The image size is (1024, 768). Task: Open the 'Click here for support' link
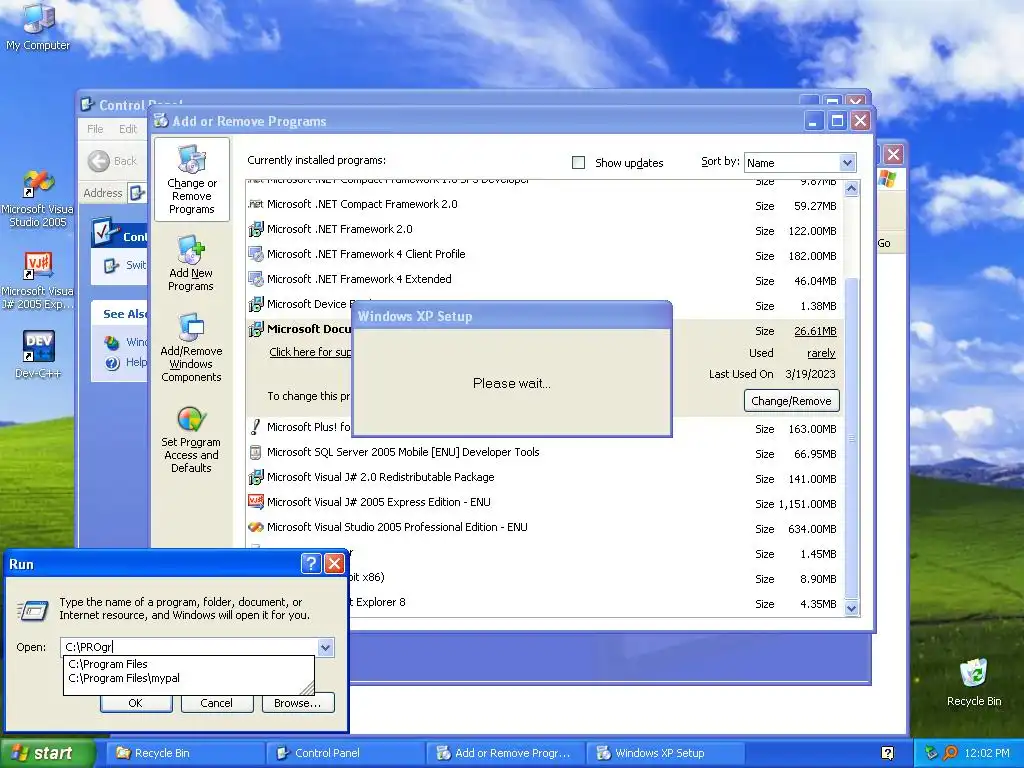(x=310, y=352)
